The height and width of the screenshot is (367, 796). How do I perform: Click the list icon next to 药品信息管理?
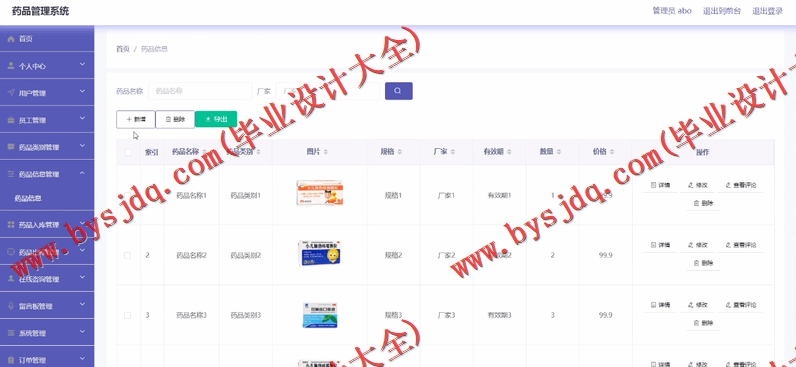tap(11, 174)
